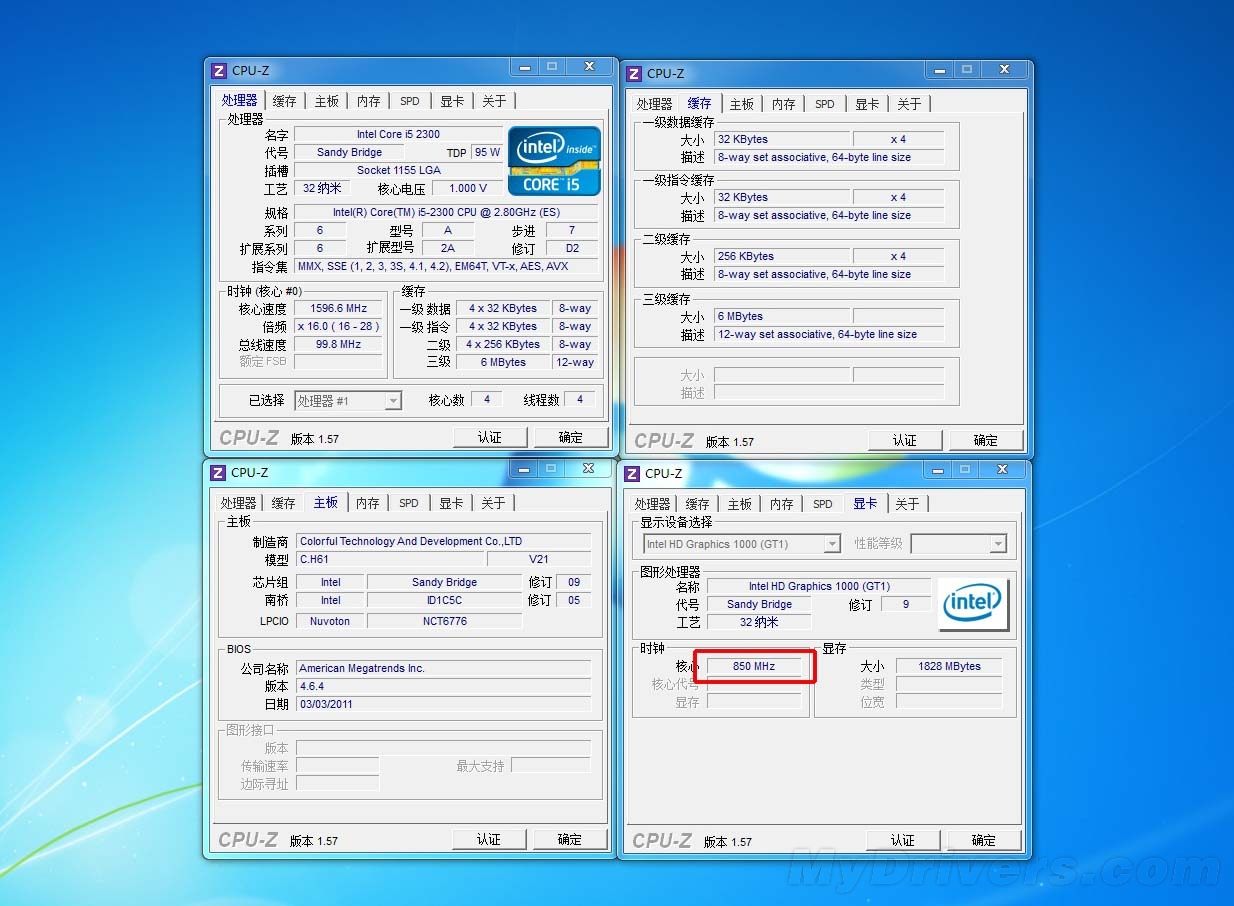Select 内存 tab in the 主板 window

[x=368, y=503]
